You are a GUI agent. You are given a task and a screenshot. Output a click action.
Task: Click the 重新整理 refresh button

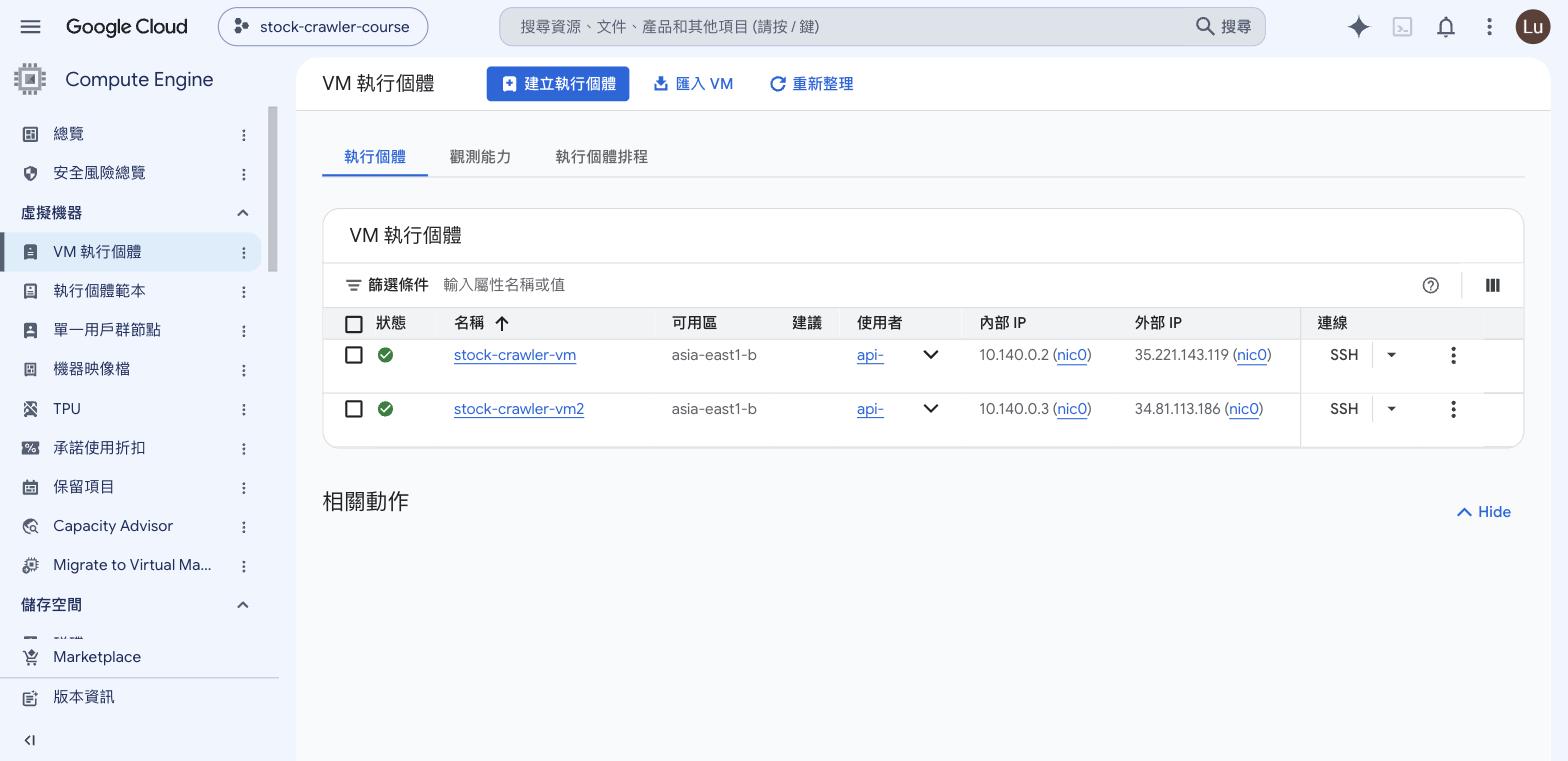811,84
